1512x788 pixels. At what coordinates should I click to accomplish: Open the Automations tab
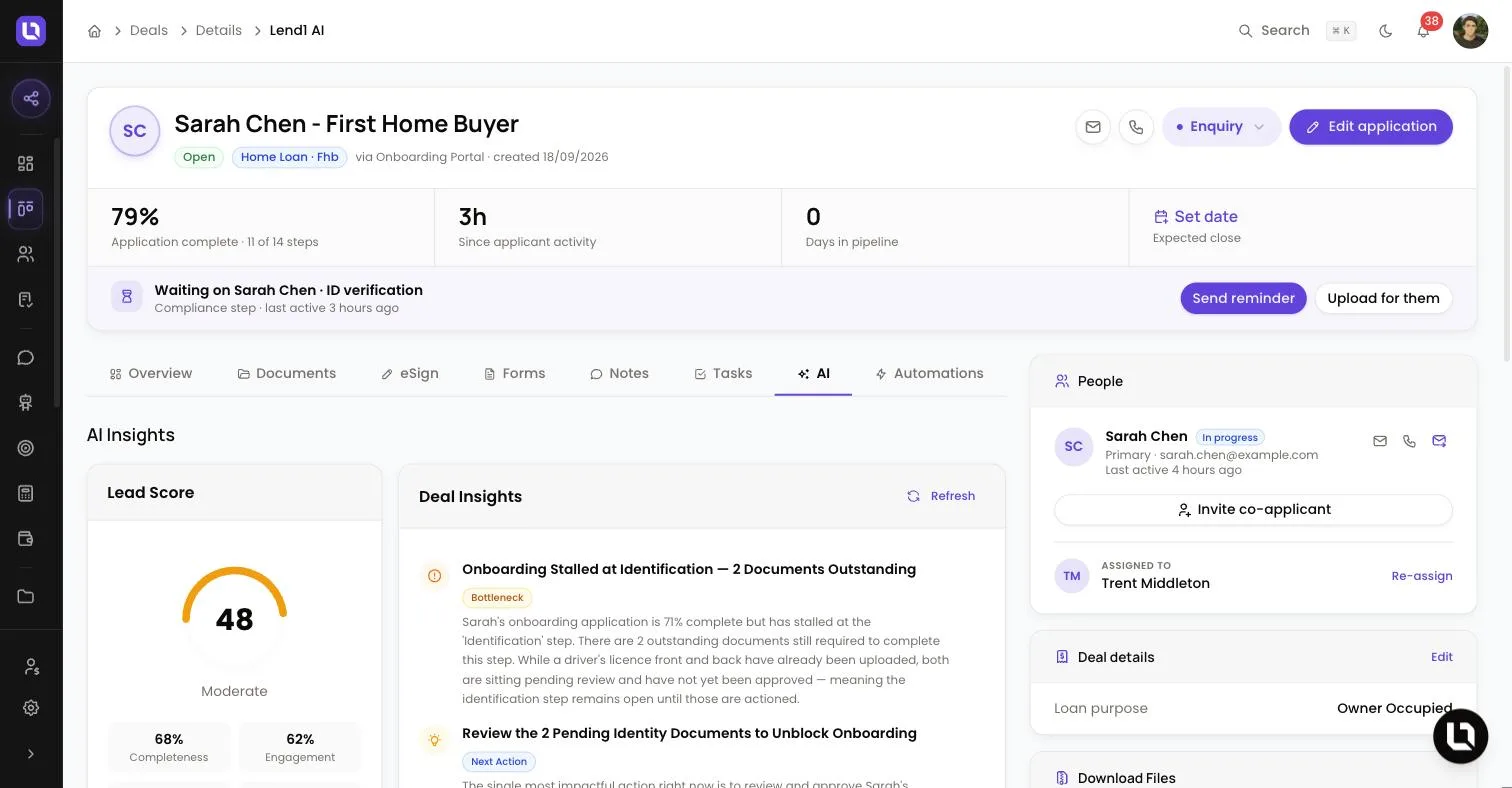point(929,373)
